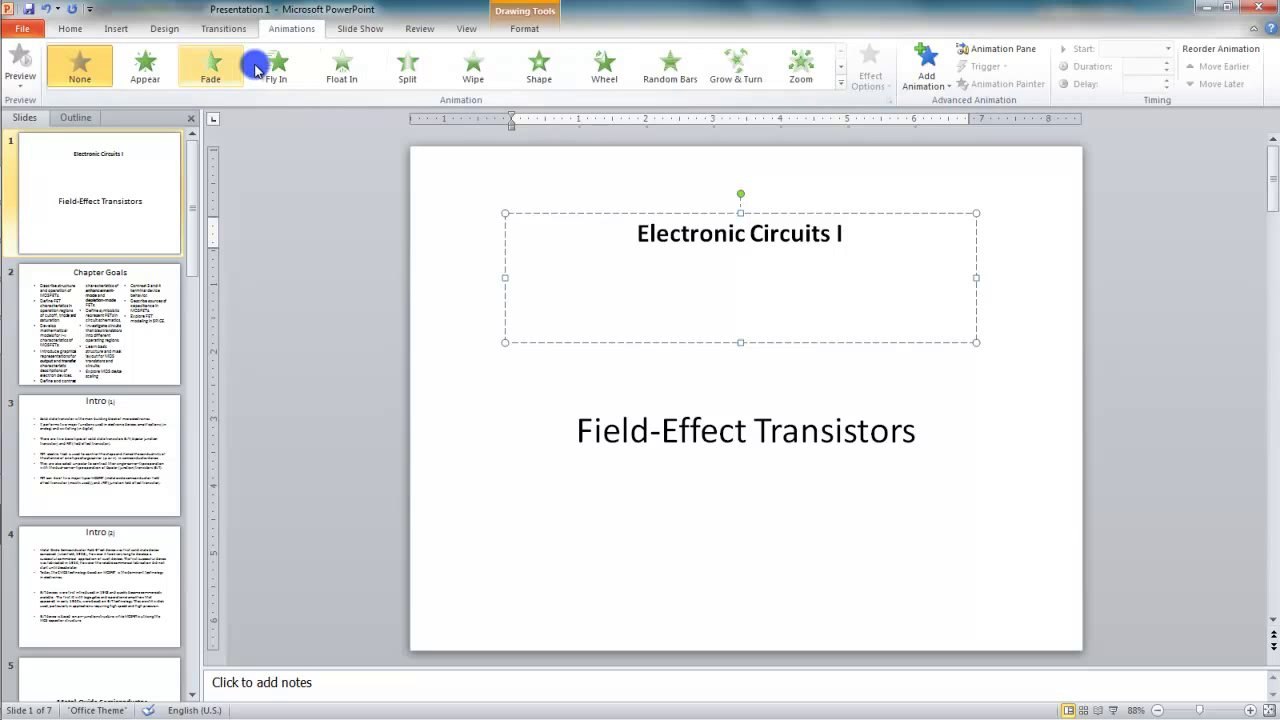Viewport: 1280px width, 720px height.
Task: Open Customize Quick Access Toolbar dropdown
Action: [x=90, y=9]
